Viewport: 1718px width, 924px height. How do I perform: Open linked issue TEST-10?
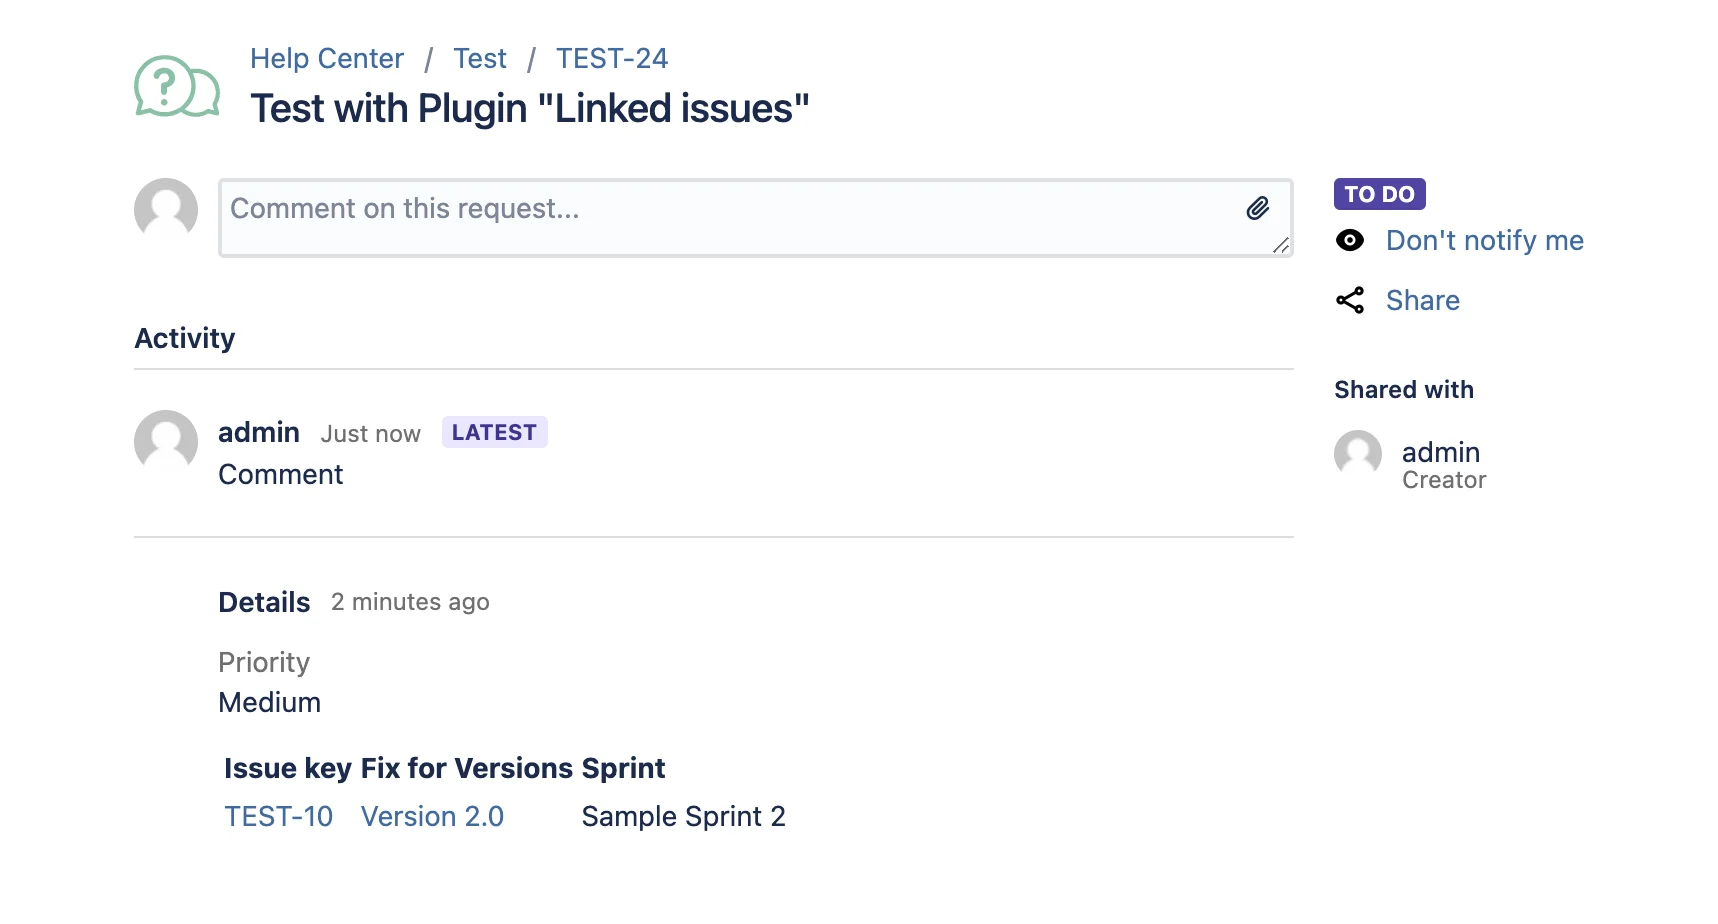278,817
